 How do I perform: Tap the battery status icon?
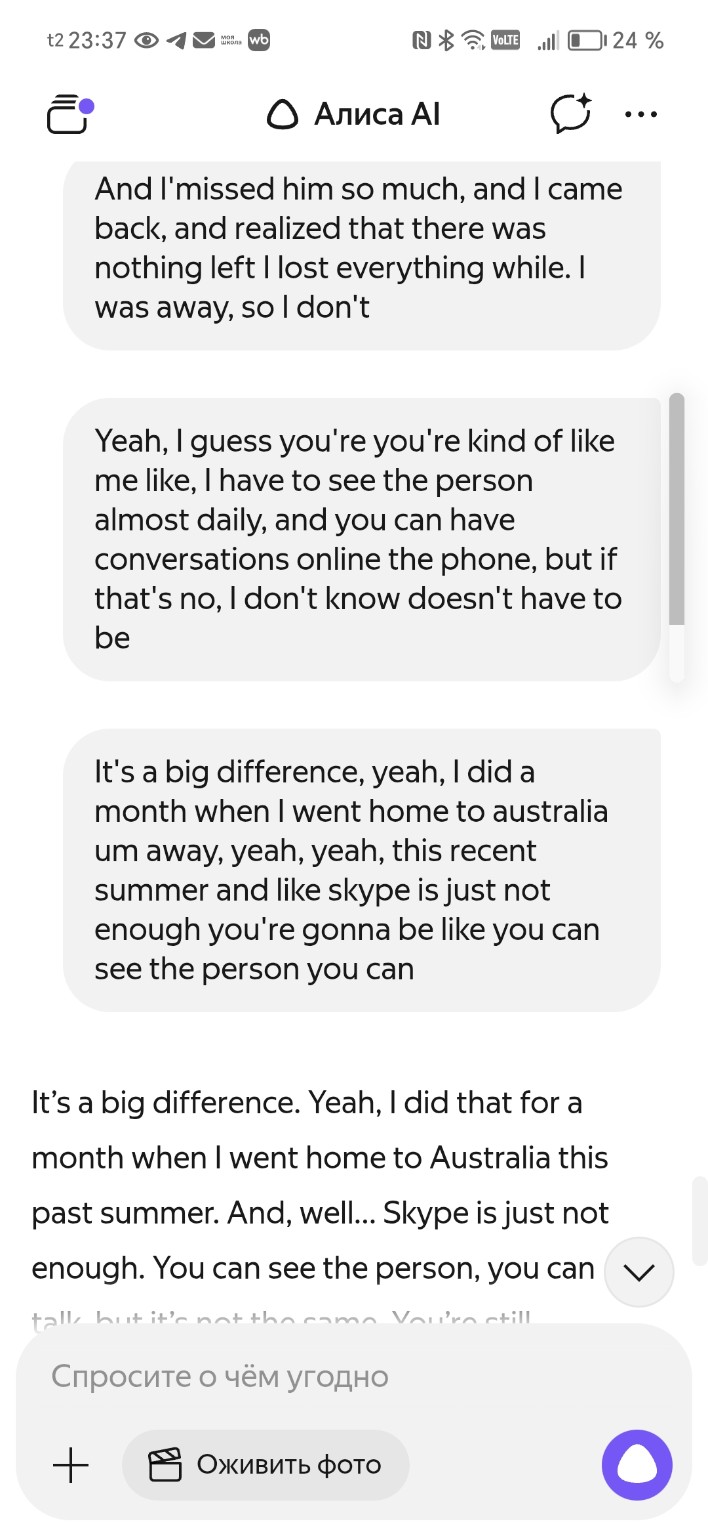[x=586, y=41]
